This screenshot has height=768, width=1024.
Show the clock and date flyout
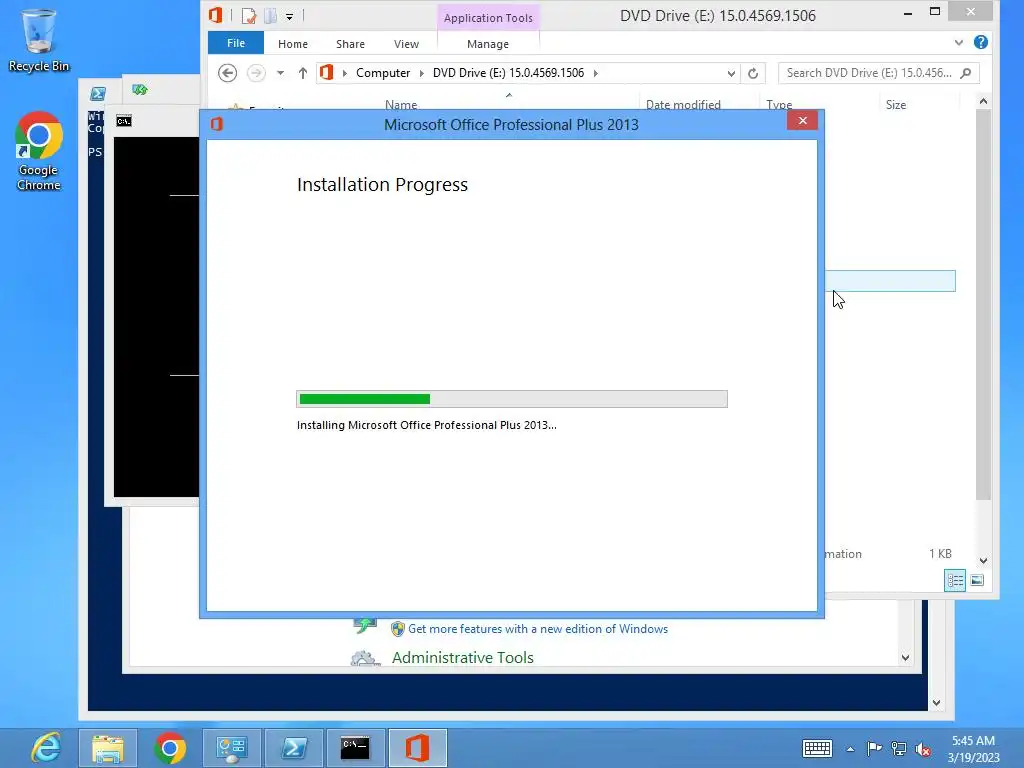click(974, 749)
